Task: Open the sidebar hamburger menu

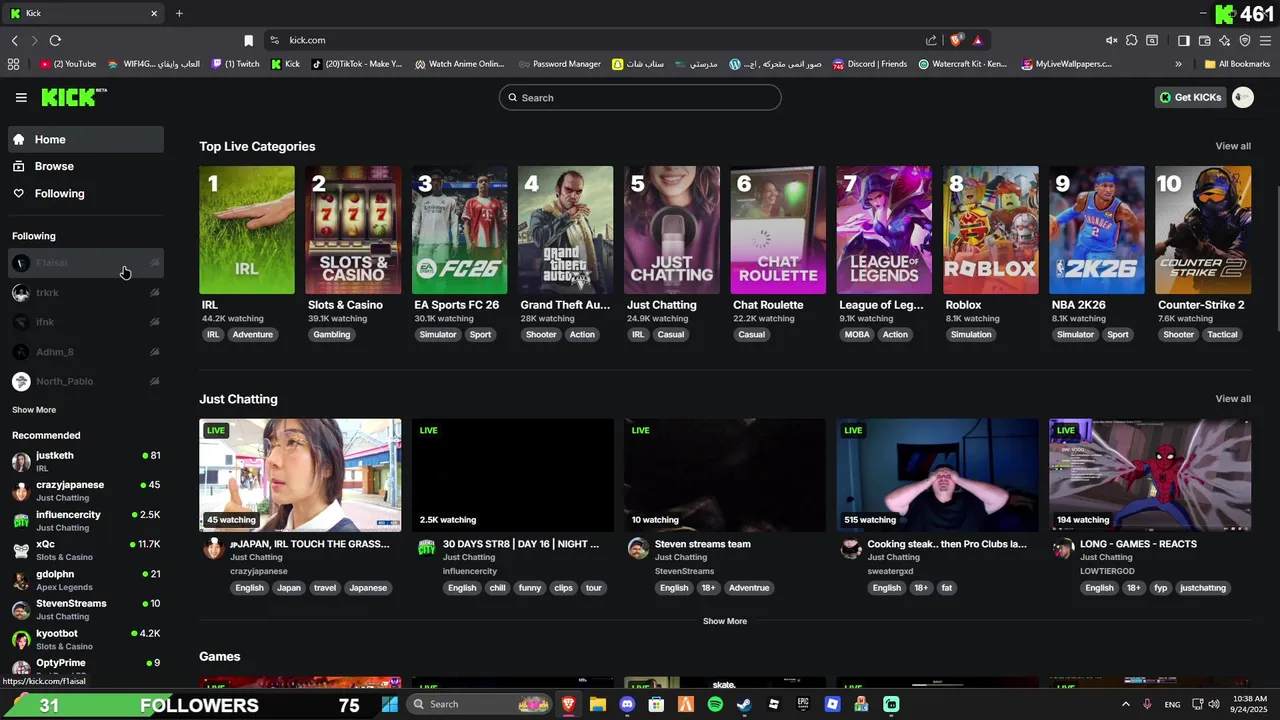Action: point(21,97)
